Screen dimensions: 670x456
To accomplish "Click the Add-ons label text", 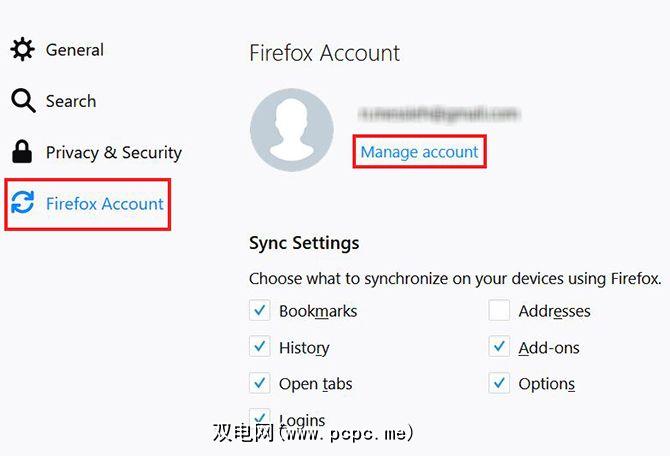I will tap(549, 348).
